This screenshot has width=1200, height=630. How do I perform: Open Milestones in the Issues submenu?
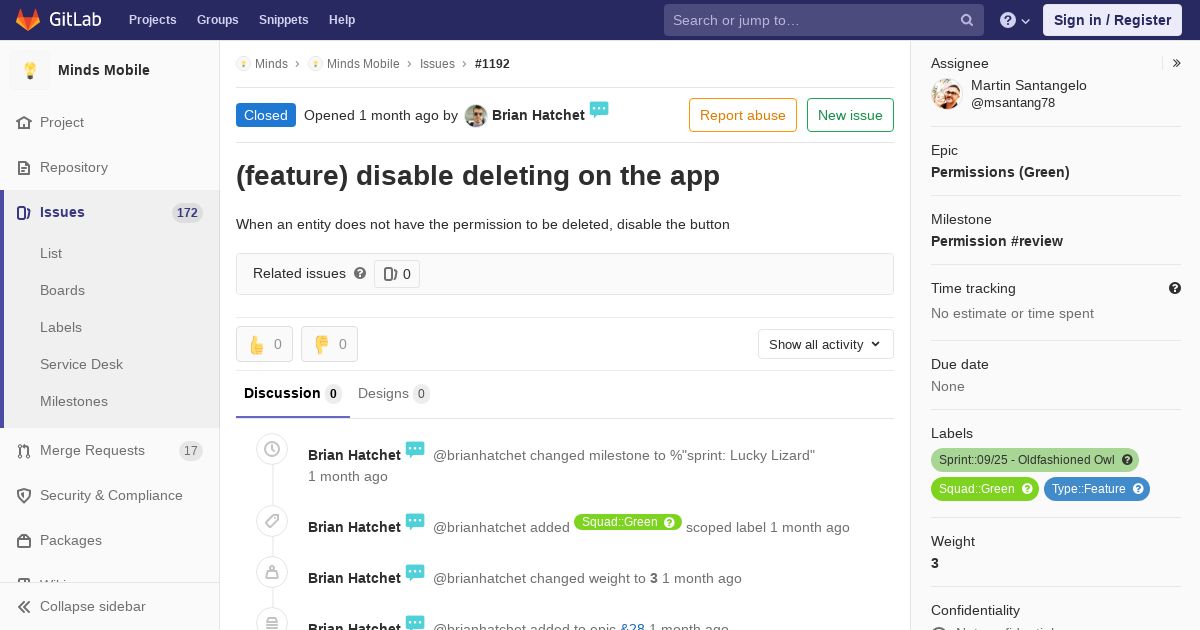74,401
